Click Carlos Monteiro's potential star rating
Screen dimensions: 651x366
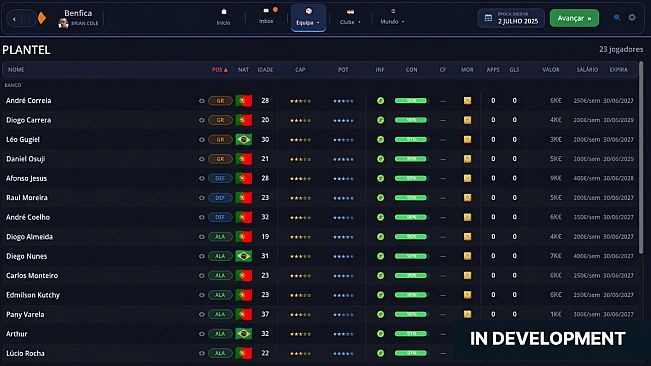(343, 276)
